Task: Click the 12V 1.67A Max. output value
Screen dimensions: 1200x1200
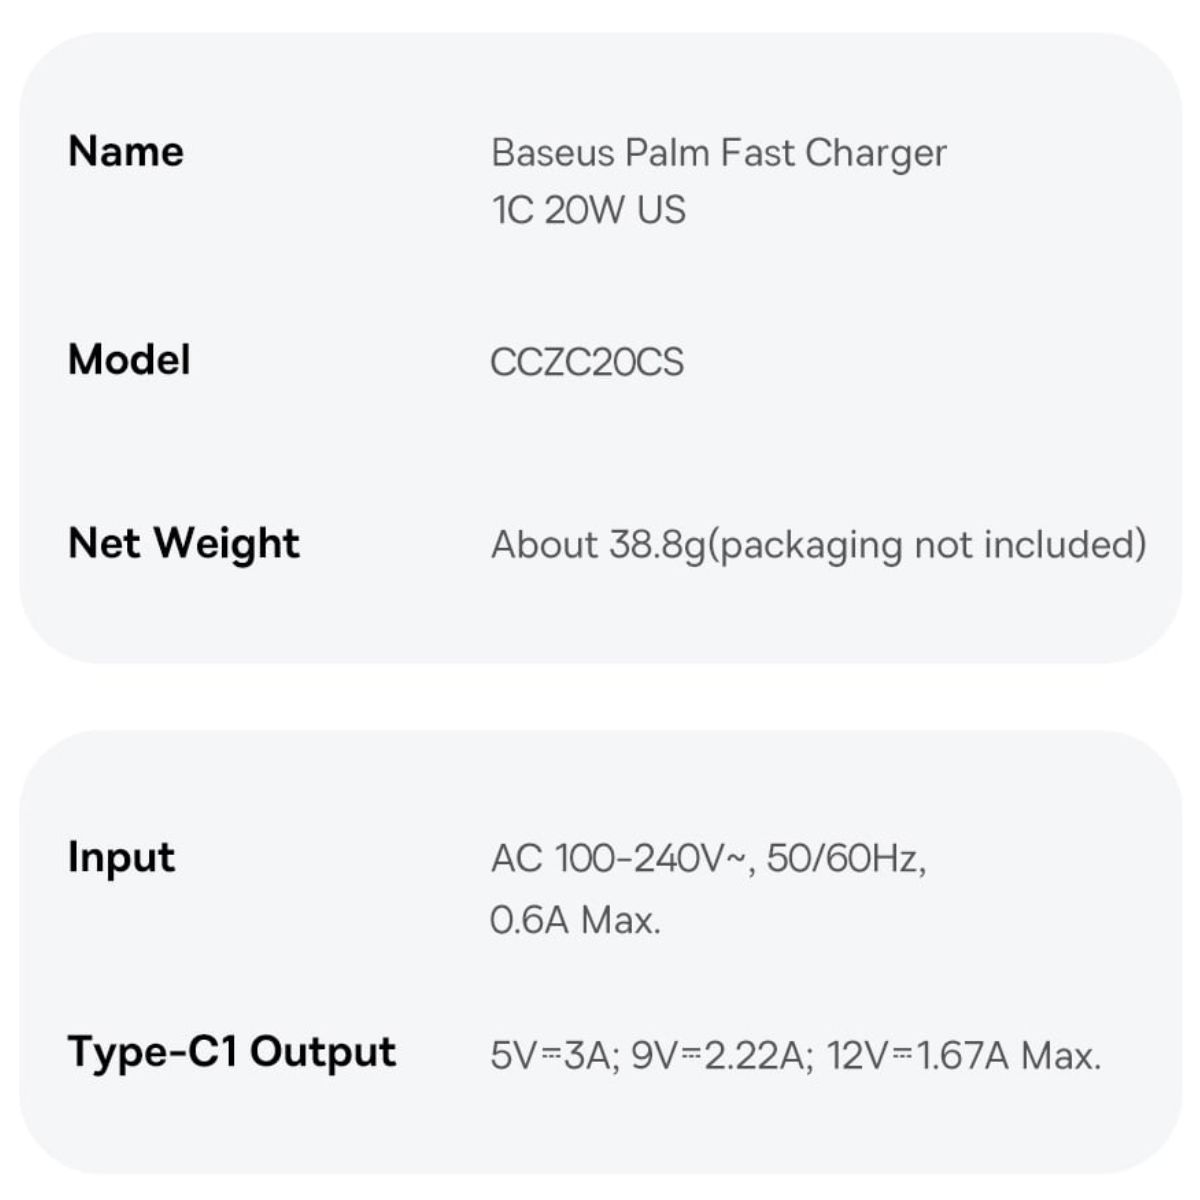Action: (x=964, y=1056)
